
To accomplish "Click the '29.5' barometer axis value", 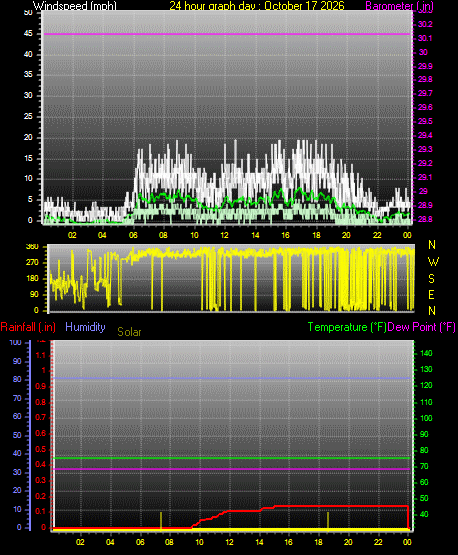I will pos(425,121).
